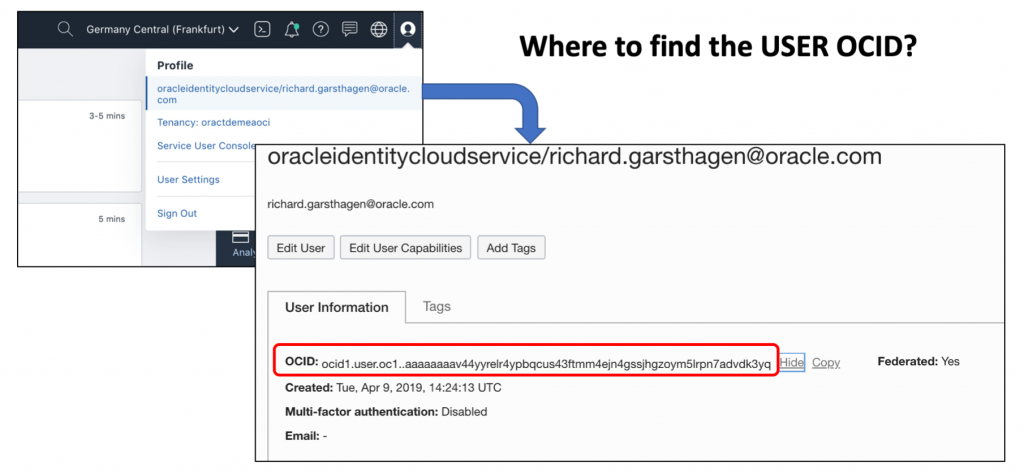Choose Sign Out in profile menu
Image resolution: width=1024 pixels, height=476 pixels.
pyautogui.click(x=177, y=214)
